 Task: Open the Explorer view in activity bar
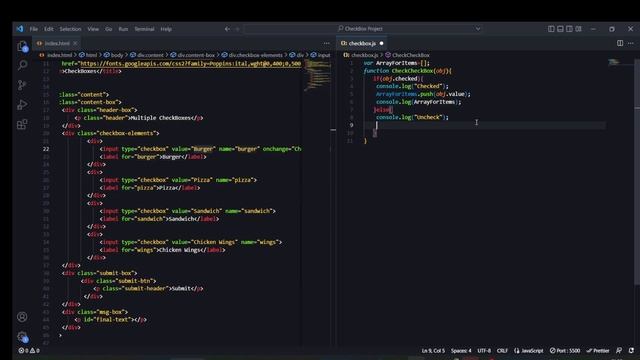click(22, 46)
